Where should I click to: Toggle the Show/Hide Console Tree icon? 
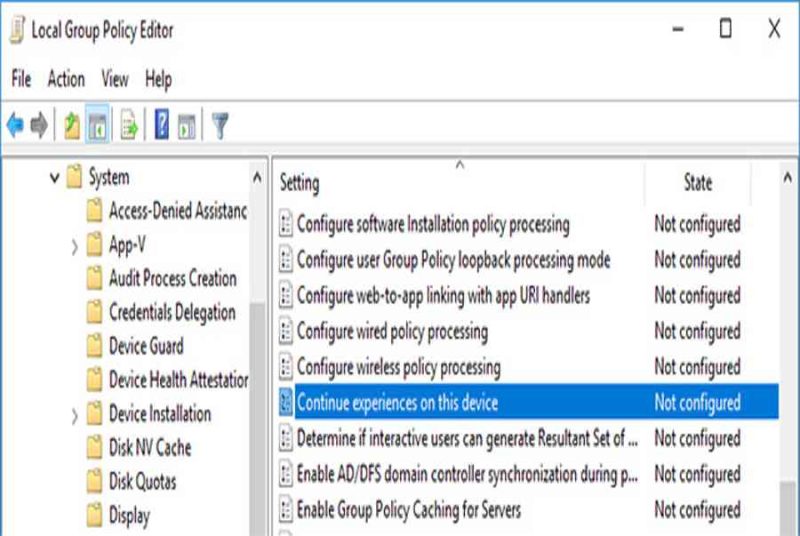(97, 125)
